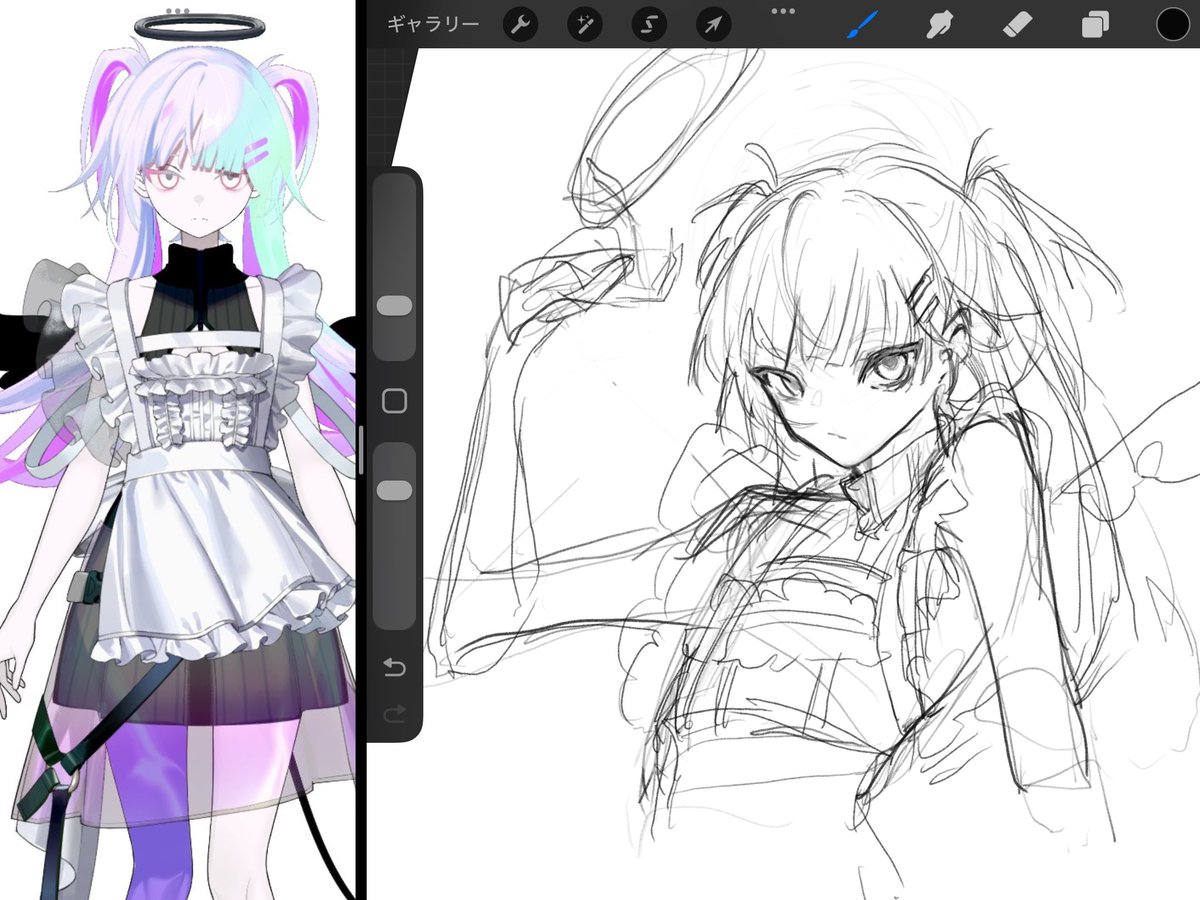The height and width of the screenshot is (900, 1200).
Task: Click the brush opacity slider handle
Action: (x=395, y=490)
